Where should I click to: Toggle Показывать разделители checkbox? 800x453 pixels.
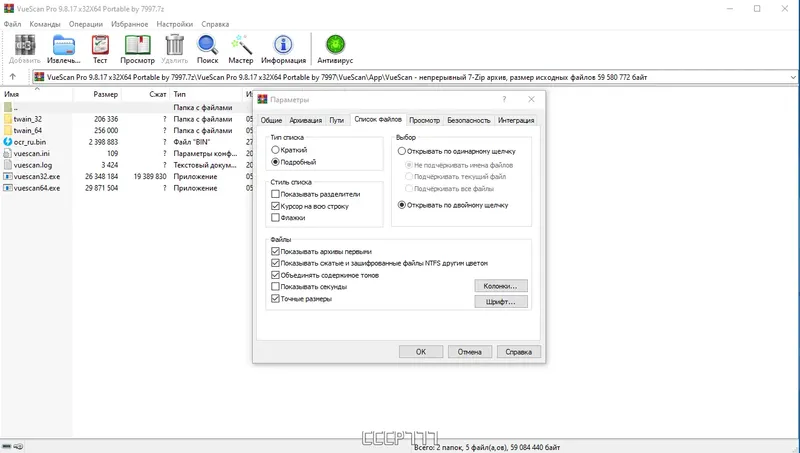point(276,194)
